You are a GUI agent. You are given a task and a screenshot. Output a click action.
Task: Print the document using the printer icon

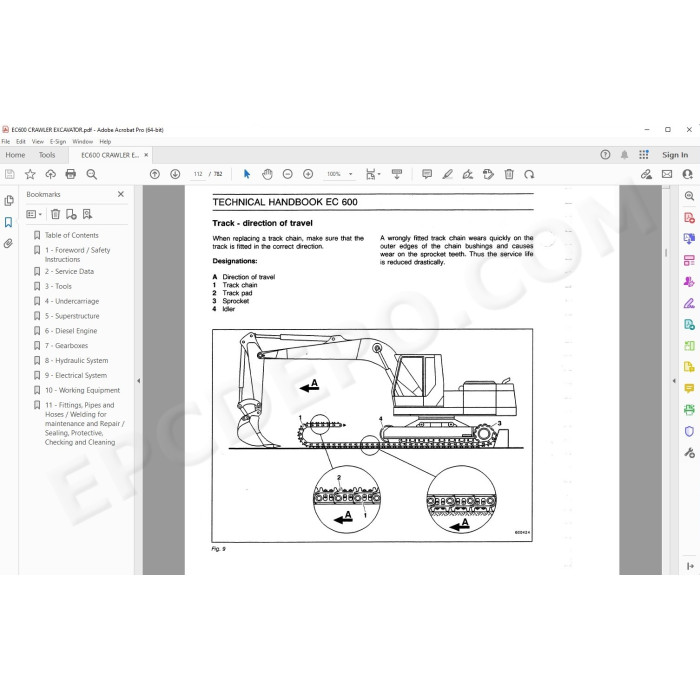(71, 174)
